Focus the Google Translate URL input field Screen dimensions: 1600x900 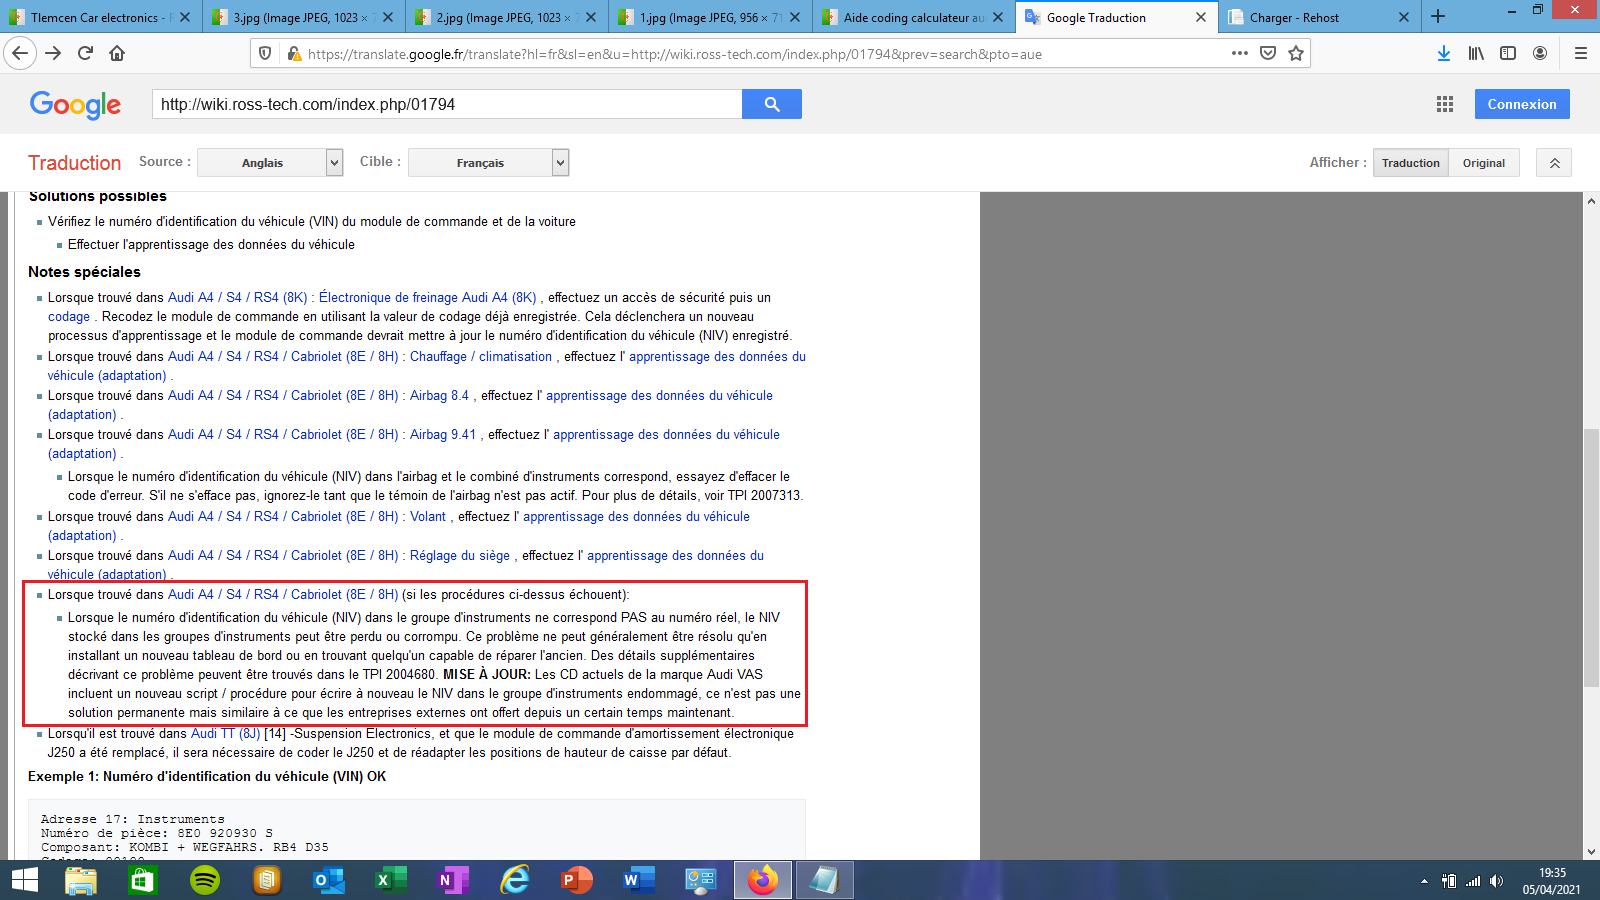click(x=447, y=104)
